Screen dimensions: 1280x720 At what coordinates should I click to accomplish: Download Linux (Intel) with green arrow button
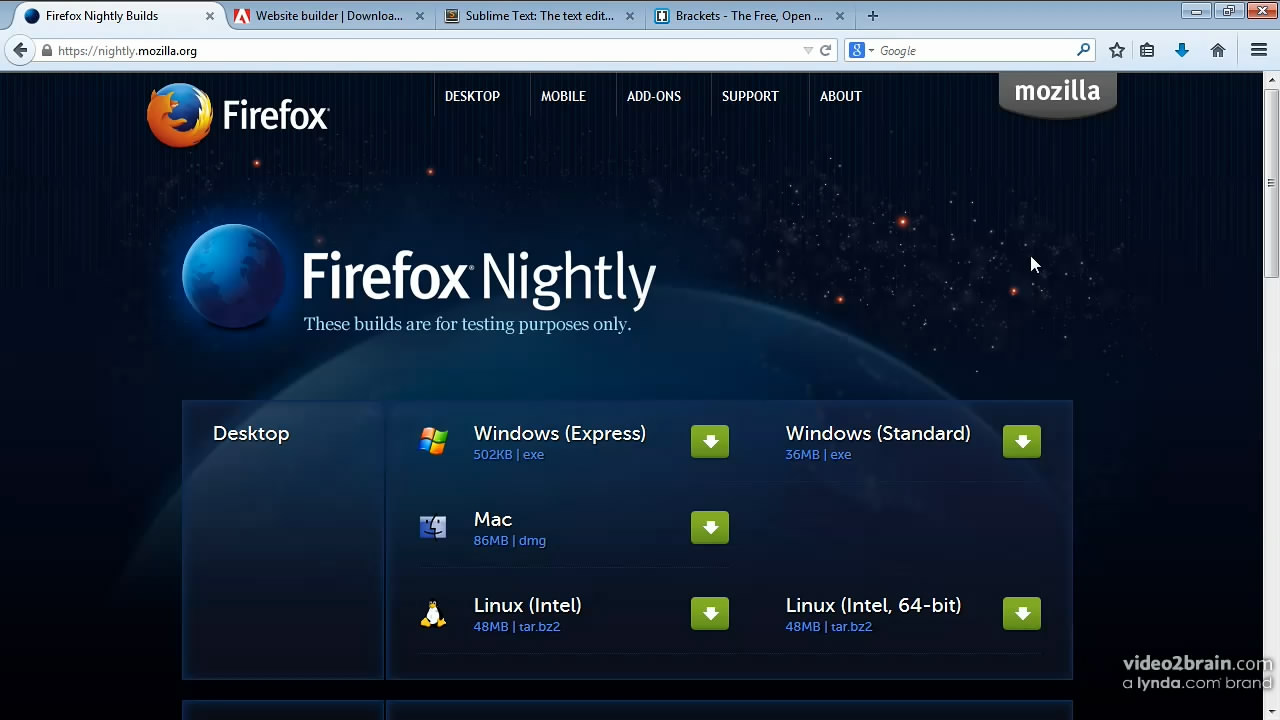tap(710, 613)
